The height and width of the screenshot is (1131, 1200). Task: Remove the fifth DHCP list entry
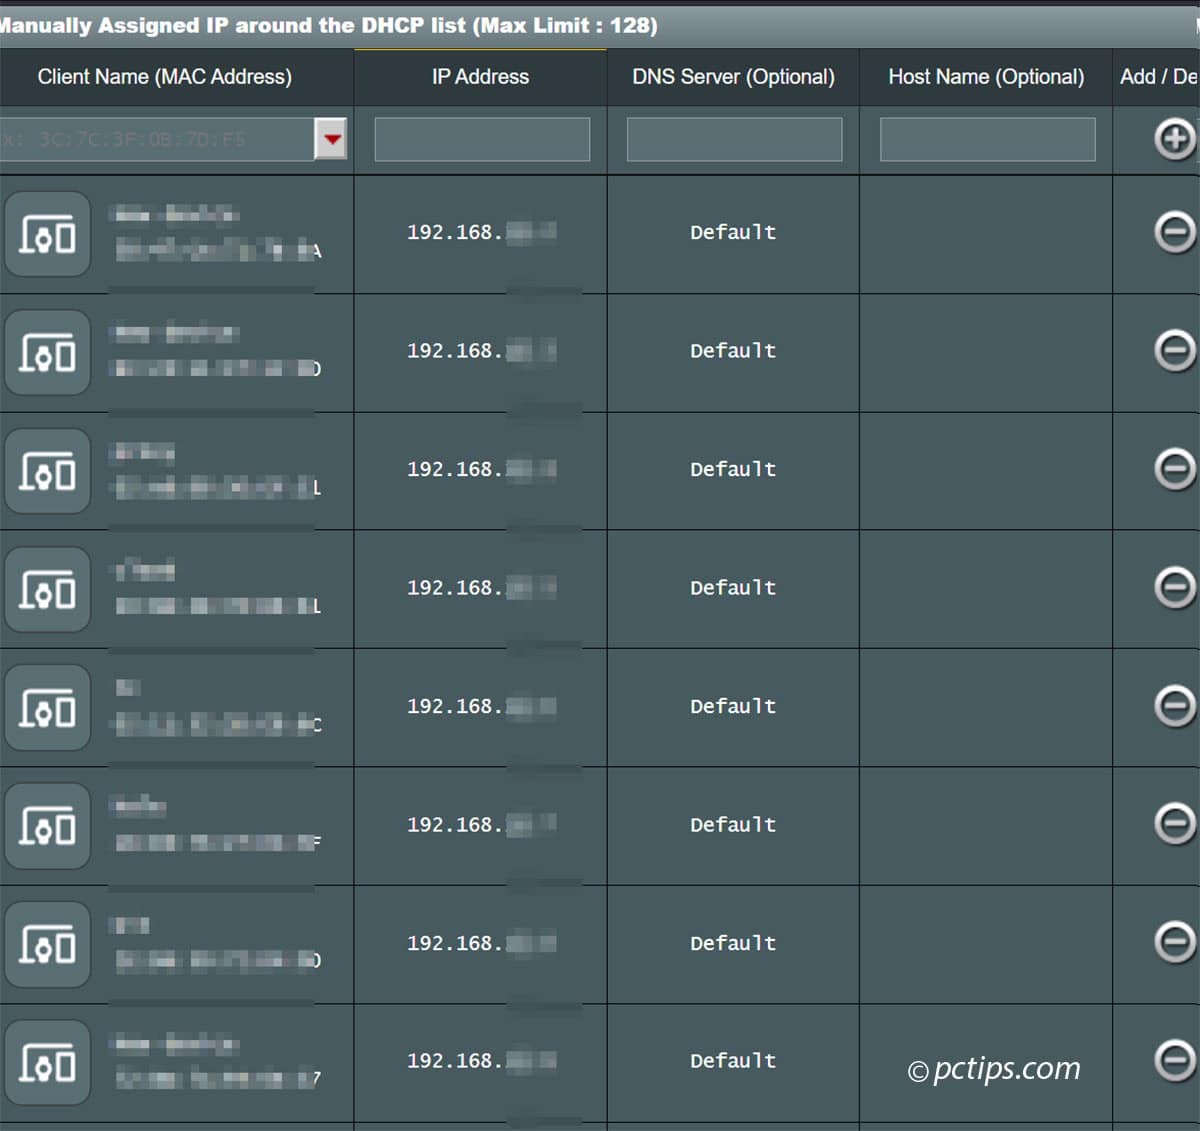pos(1175,706)
